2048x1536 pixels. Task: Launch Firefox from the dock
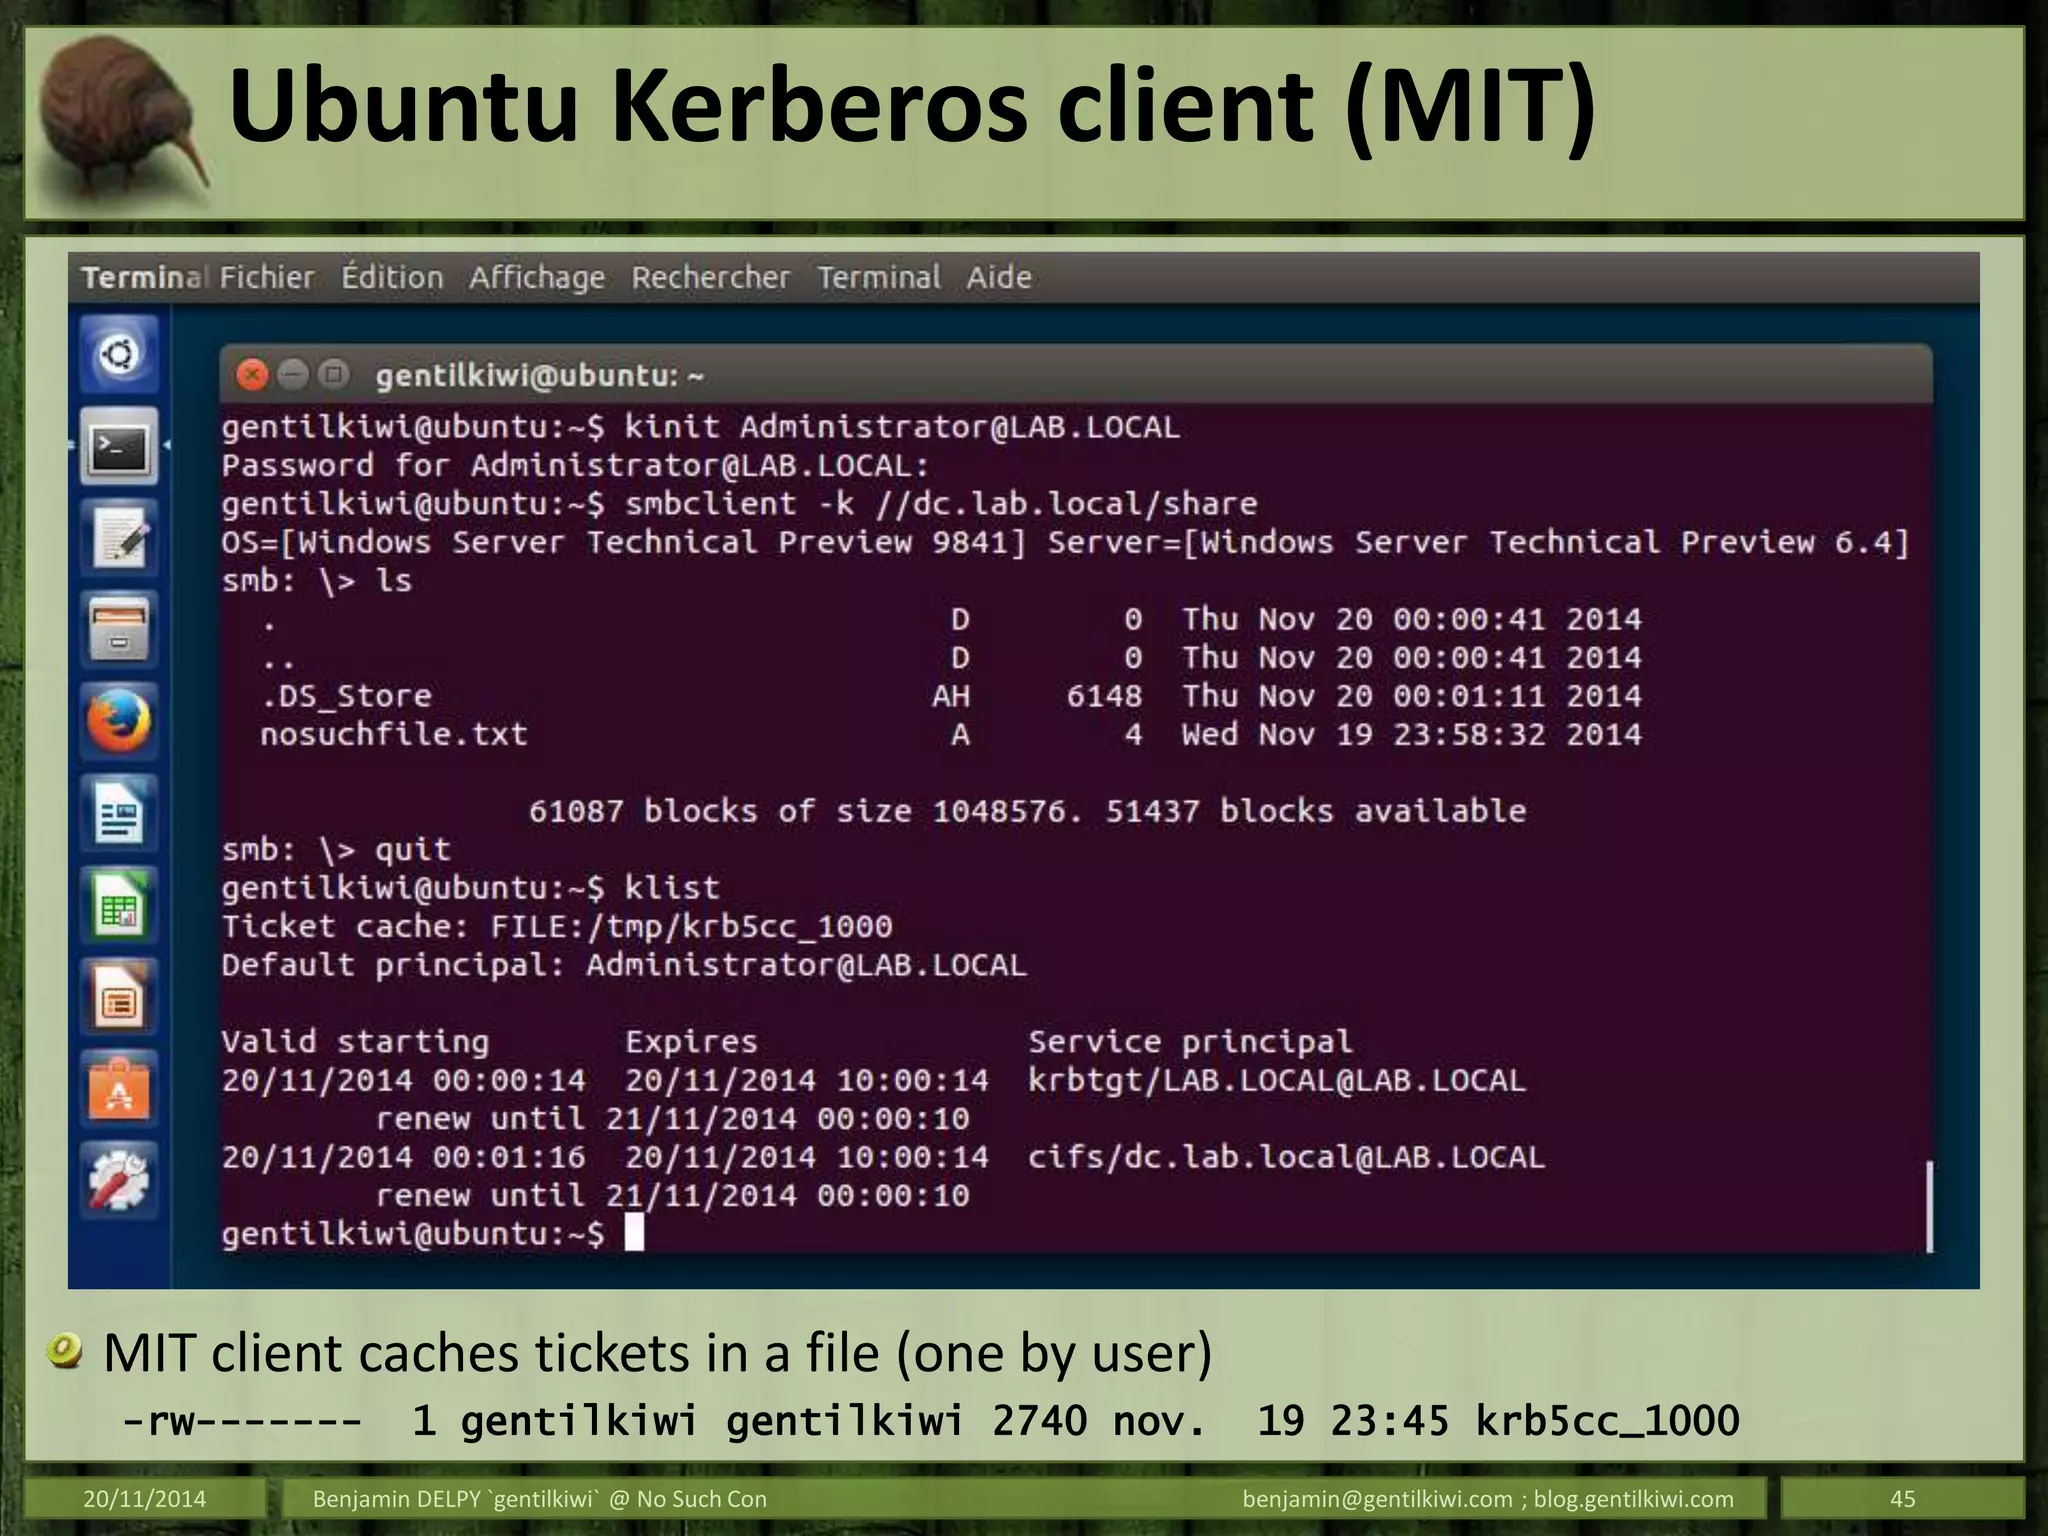(x=119, y=722)
